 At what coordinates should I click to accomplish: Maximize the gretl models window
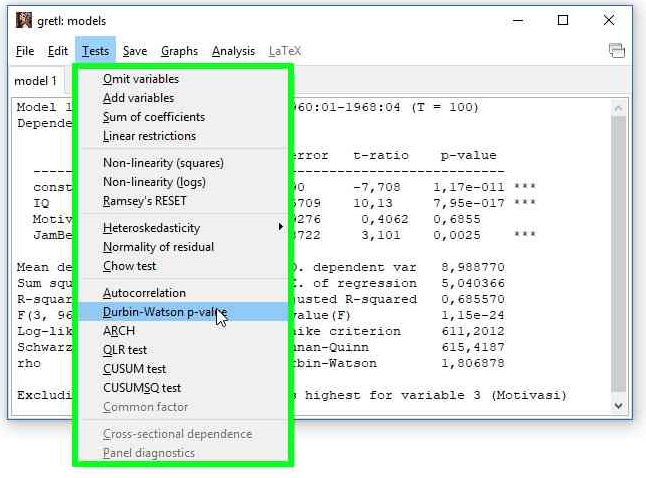[x=563, y=20]
